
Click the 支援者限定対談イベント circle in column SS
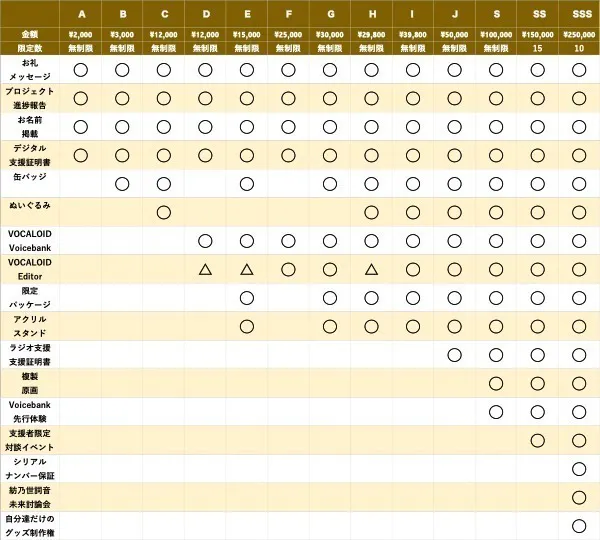[537, 440]
